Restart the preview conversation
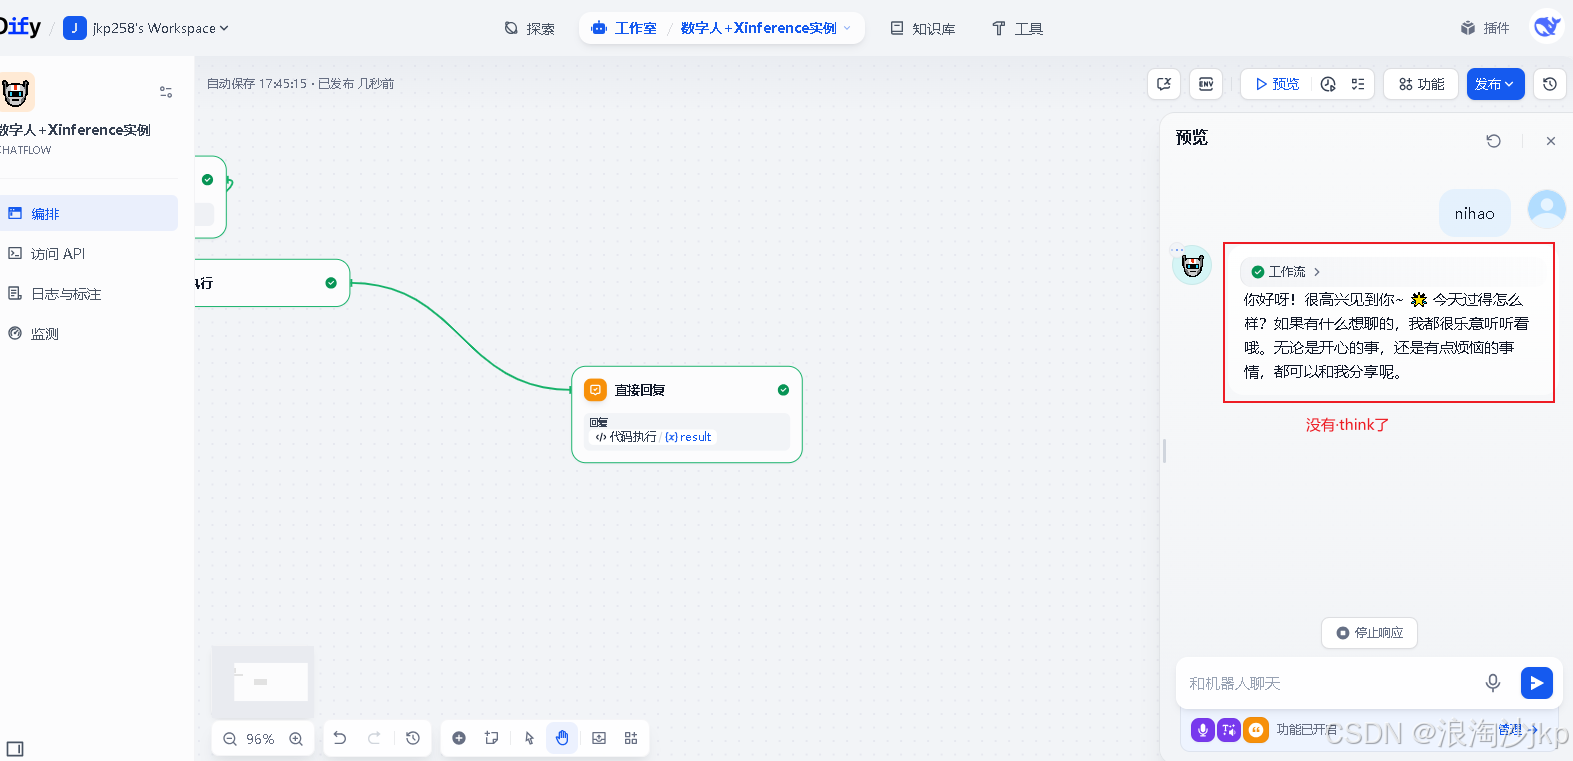The width and height of the screenshot is (1573, 761). 1493,141
